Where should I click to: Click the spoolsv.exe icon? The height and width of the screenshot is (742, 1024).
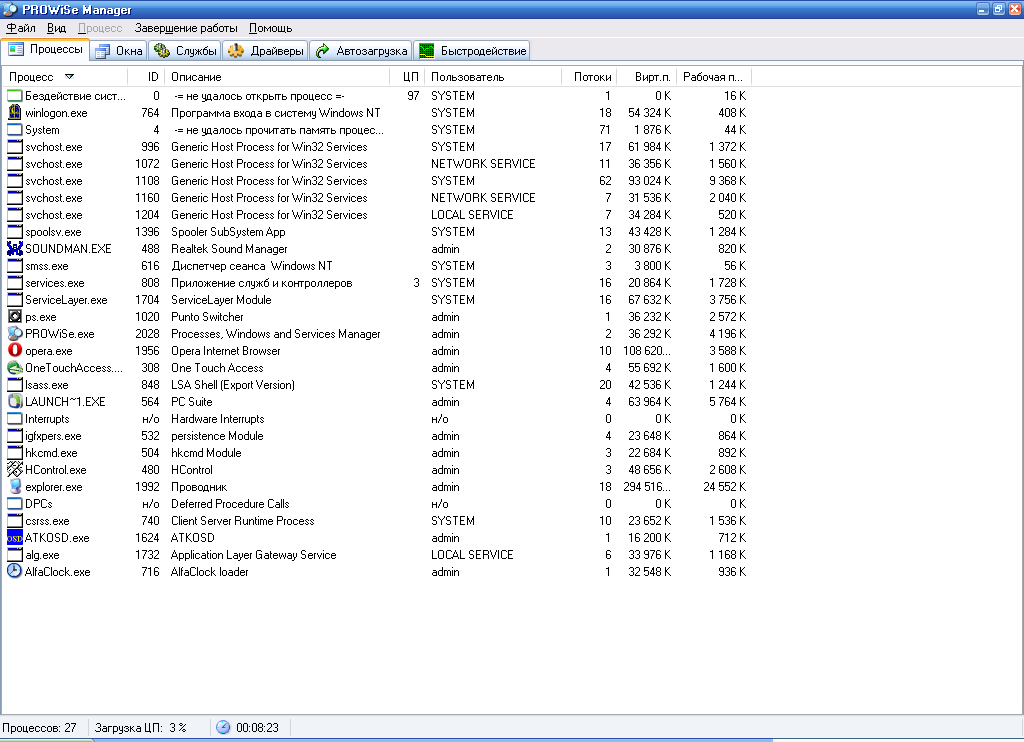pyautogui.click(x=14, y=231)
